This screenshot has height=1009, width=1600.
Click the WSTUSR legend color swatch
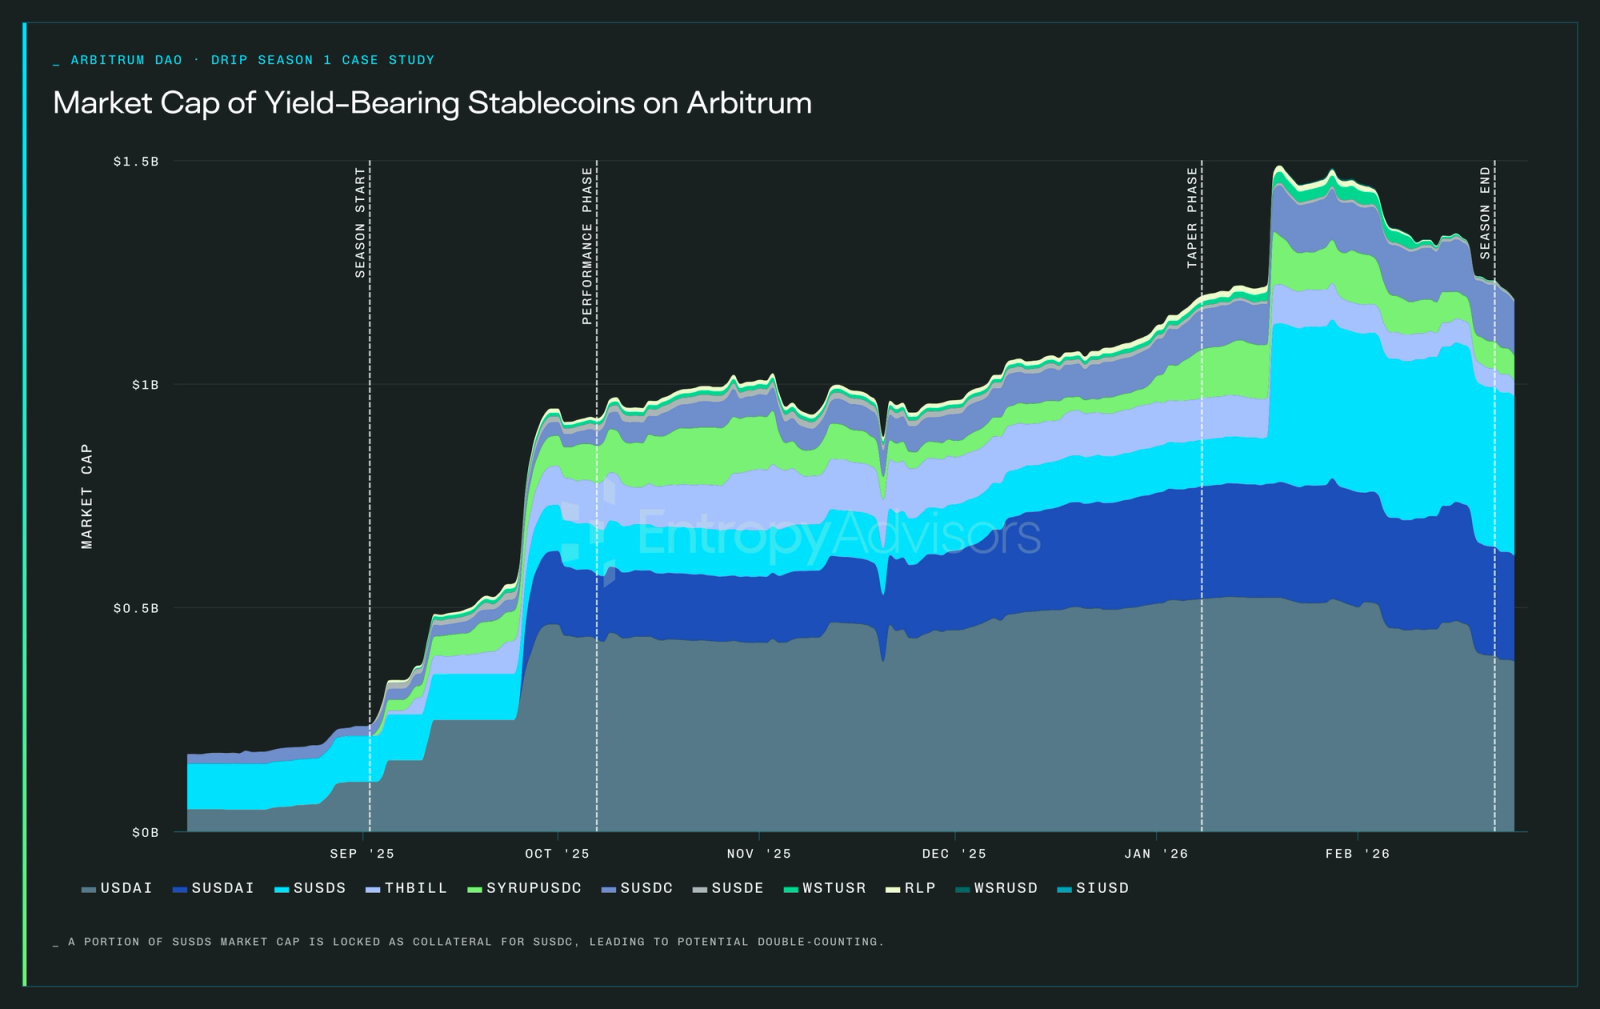[791, 889]
